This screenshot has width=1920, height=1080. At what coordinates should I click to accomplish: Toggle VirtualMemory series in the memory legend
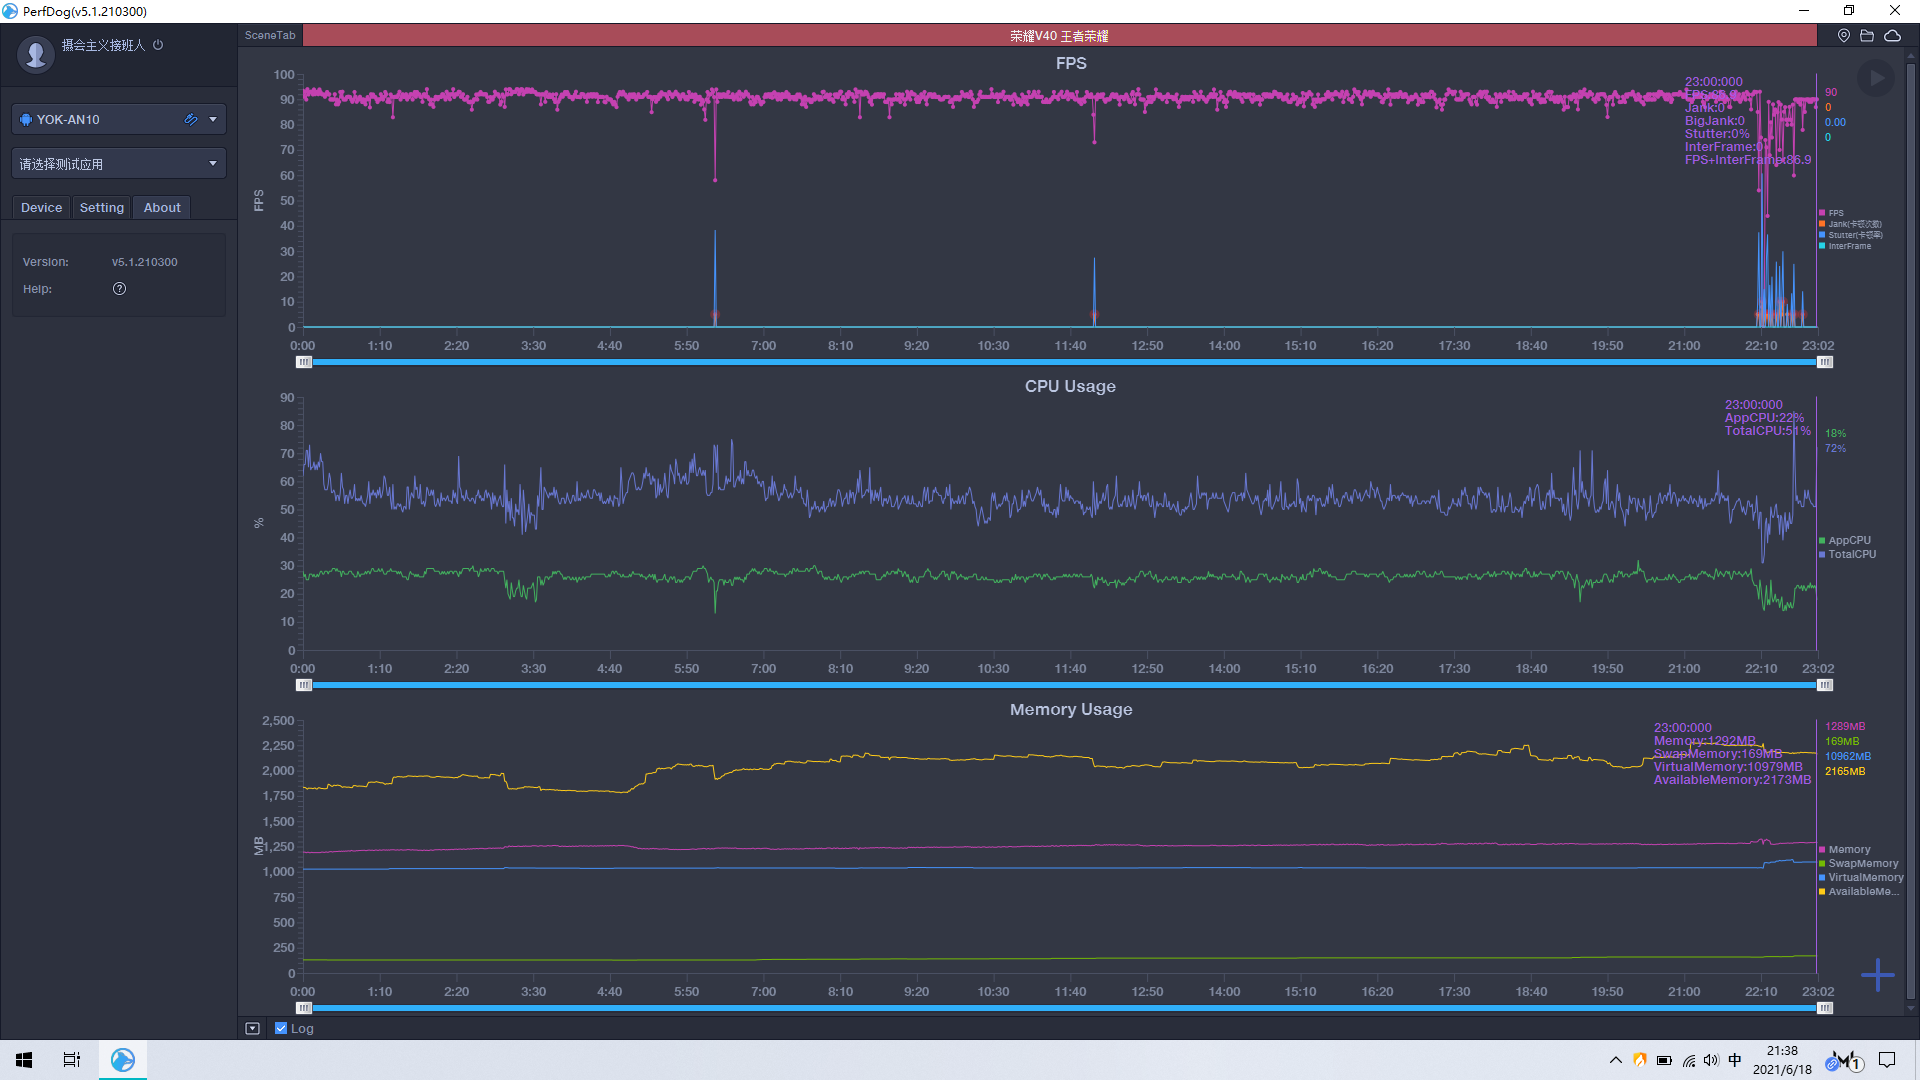(1861, 877)
